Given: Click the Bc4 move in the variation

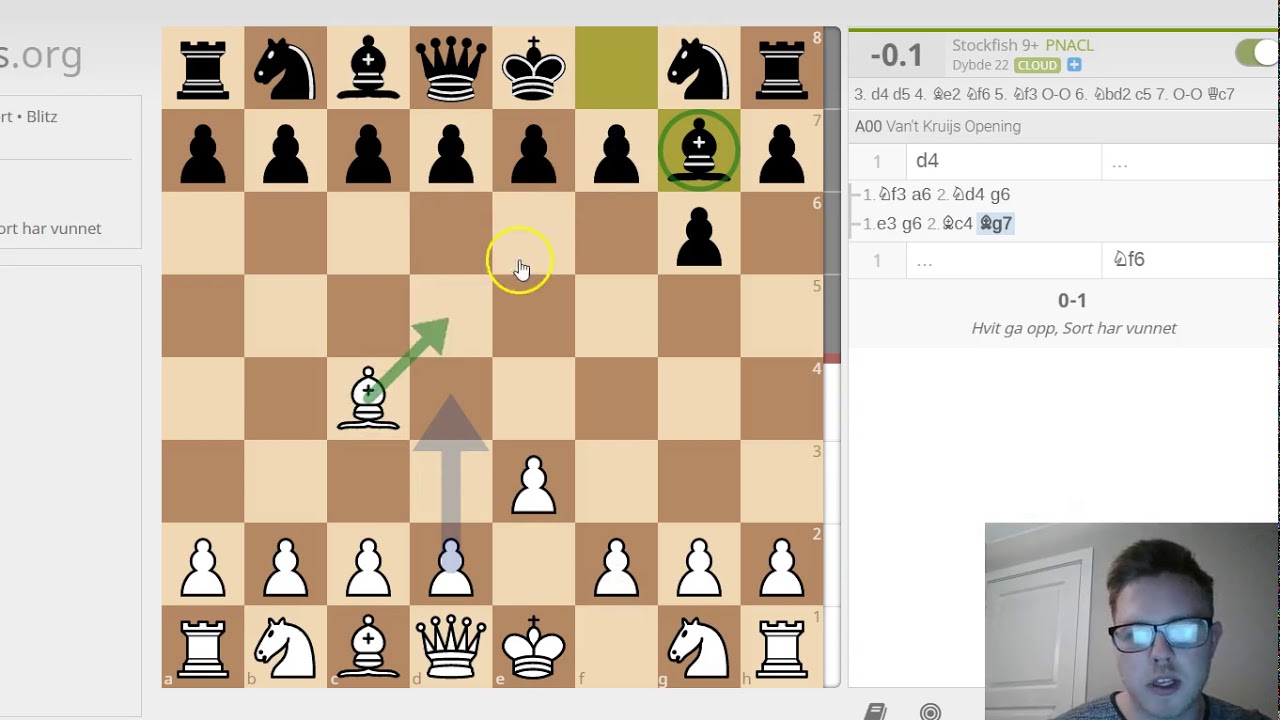Looking at the screenshot, I should pyautogui.click(x=957, y=223).
